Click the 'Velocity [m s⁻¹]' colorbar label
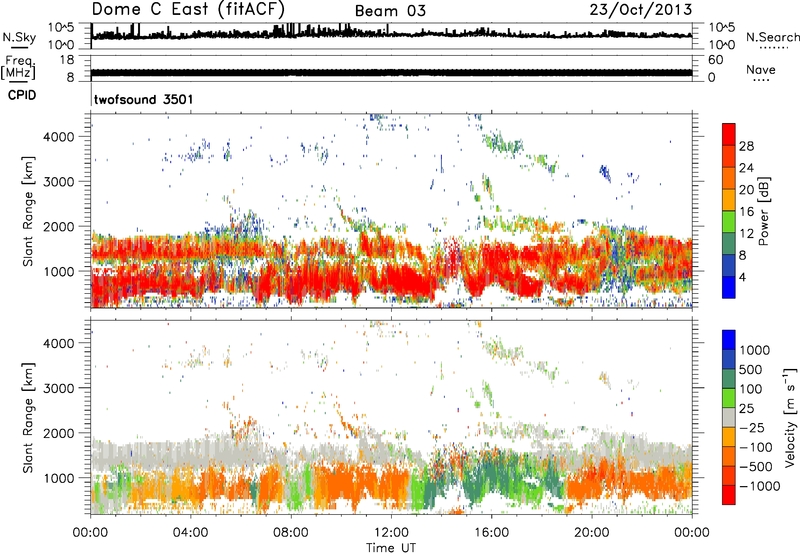 [x=790, y=417]
